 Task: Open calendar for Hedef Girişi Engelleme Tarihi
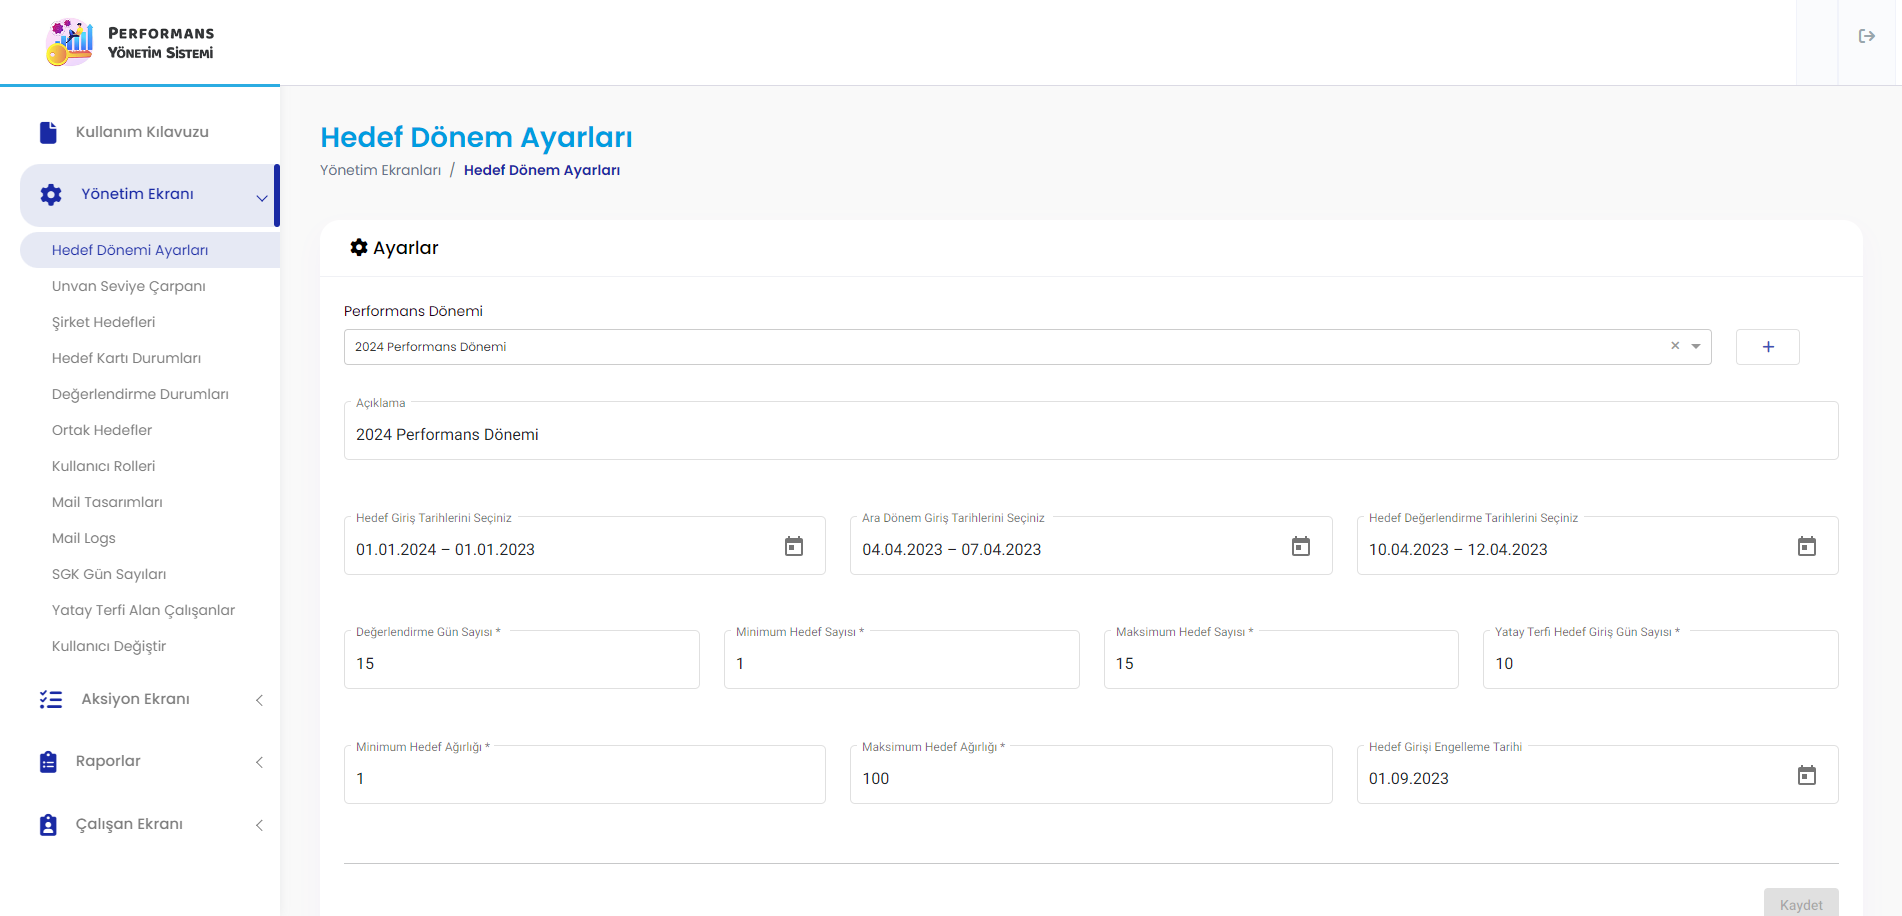[1806, 775]
